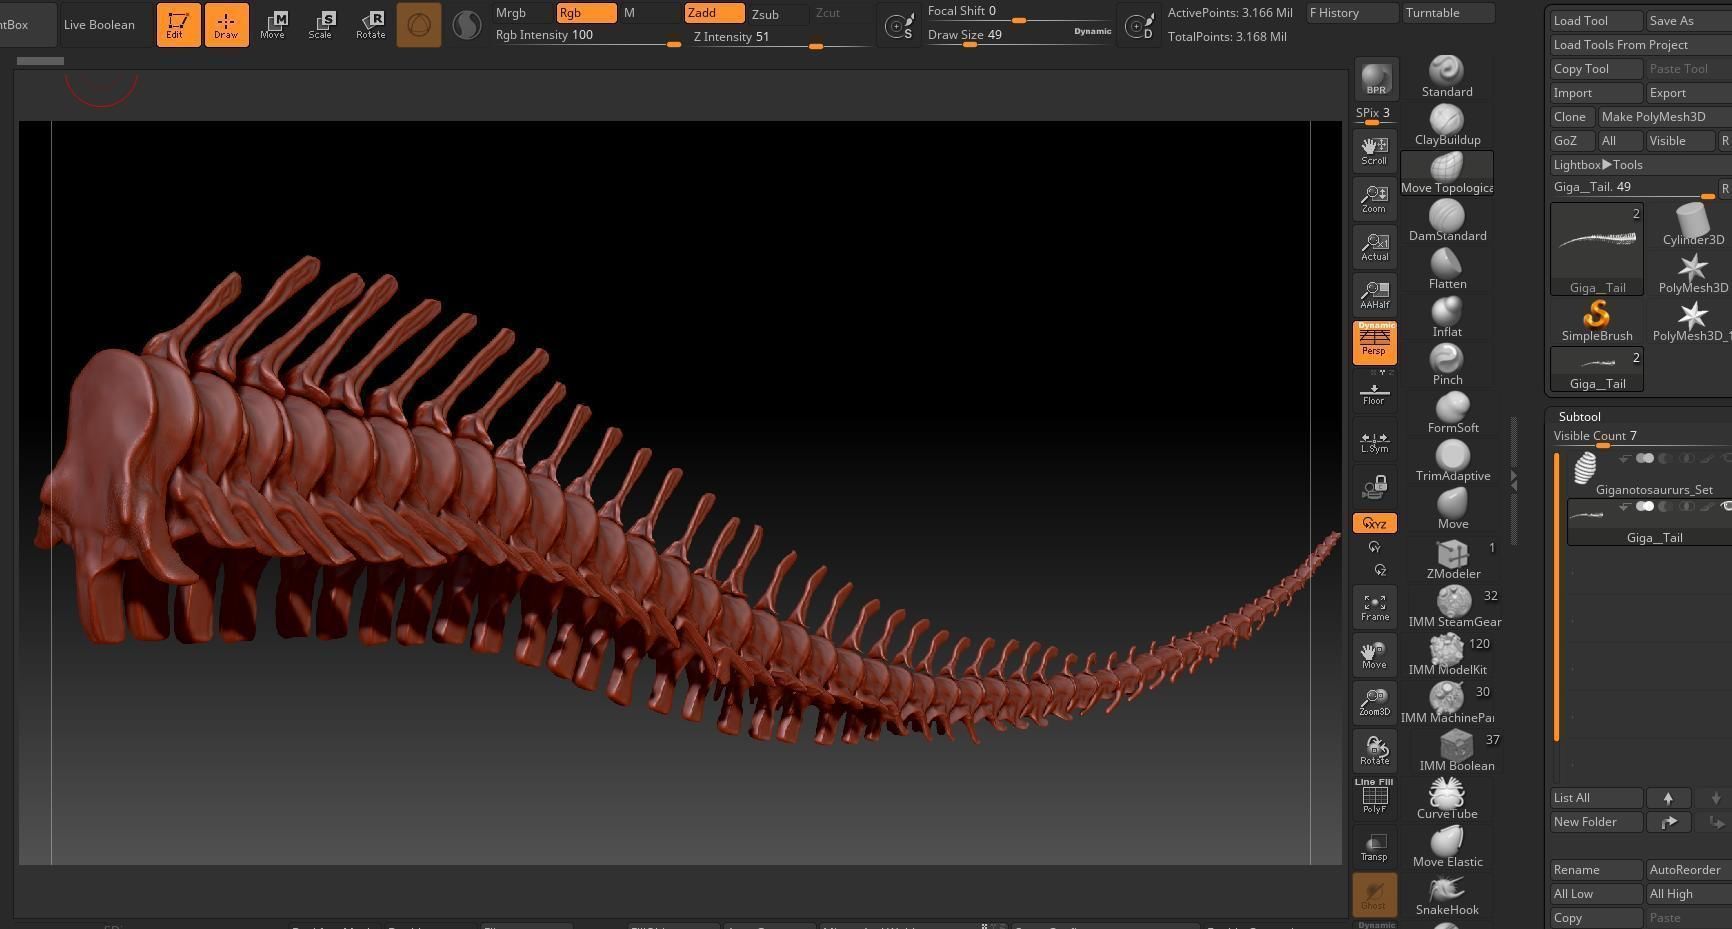Toggle Ghost transparency button

[x=1375, y=895]
